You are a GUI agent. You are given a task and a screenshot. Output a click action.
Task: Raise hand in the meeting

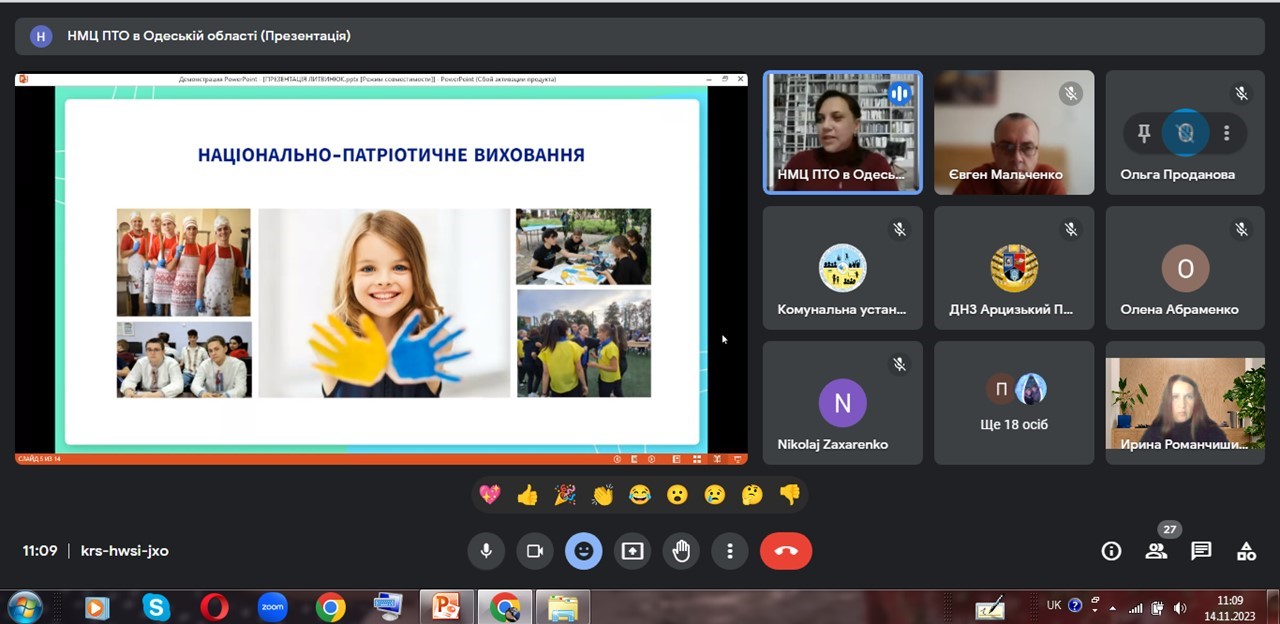[681, 551]
